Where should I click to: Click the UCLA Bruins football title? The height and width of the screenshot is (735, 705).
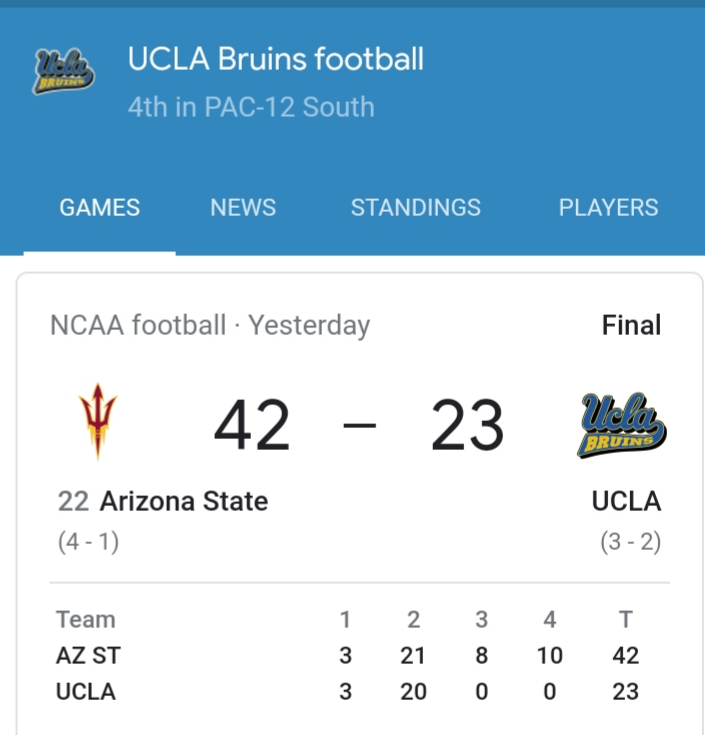pyautogui.click(x=276, y=60)
